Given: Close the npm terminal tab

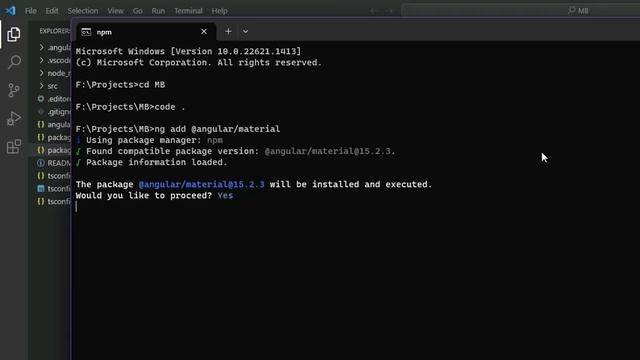Looking at the screenshot, I should (204, 31).
